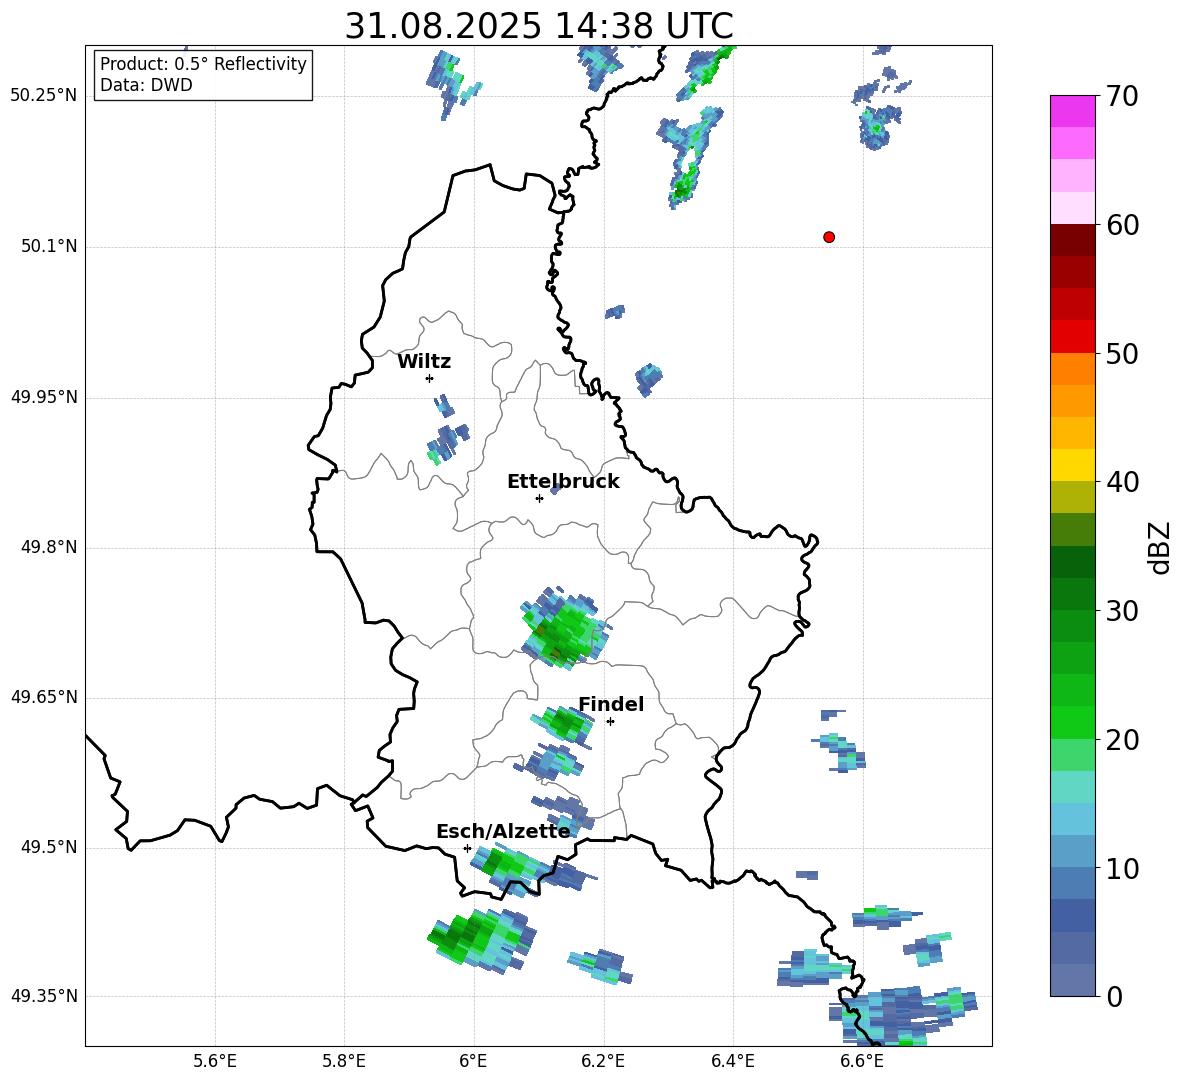Click the Ettelbruck station cross marker

point(539,498)
